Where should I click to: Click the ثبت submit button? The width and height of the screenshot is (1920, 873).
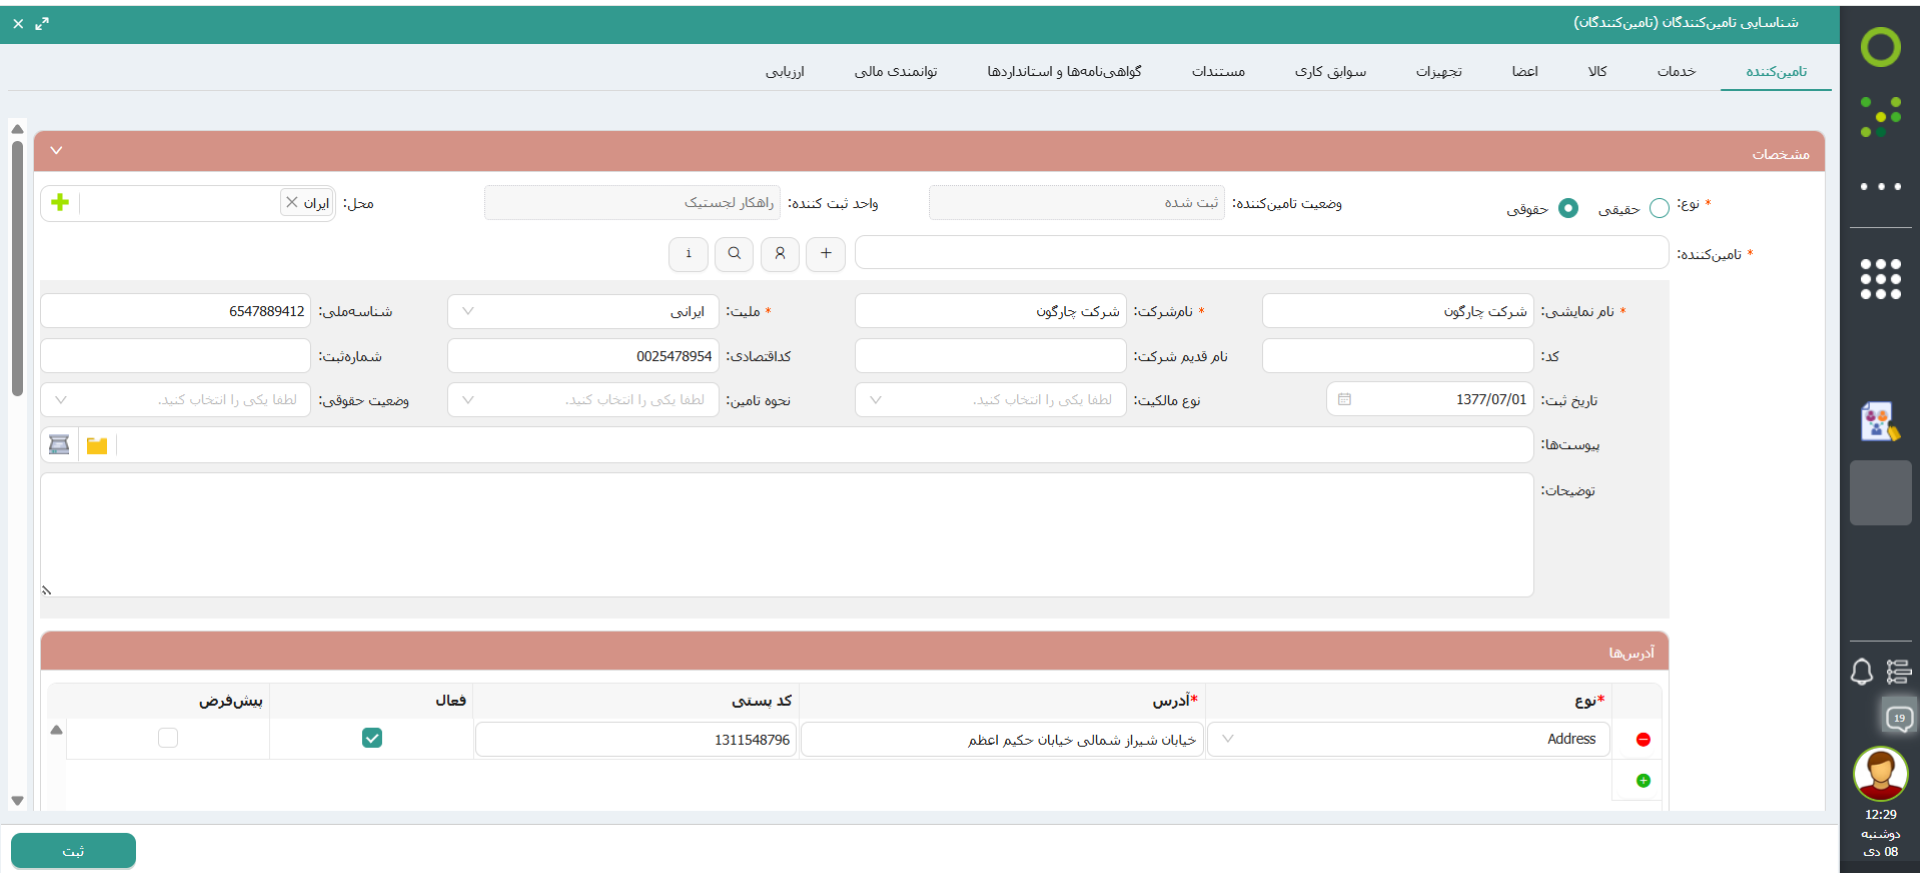click(x=73, y=851)
